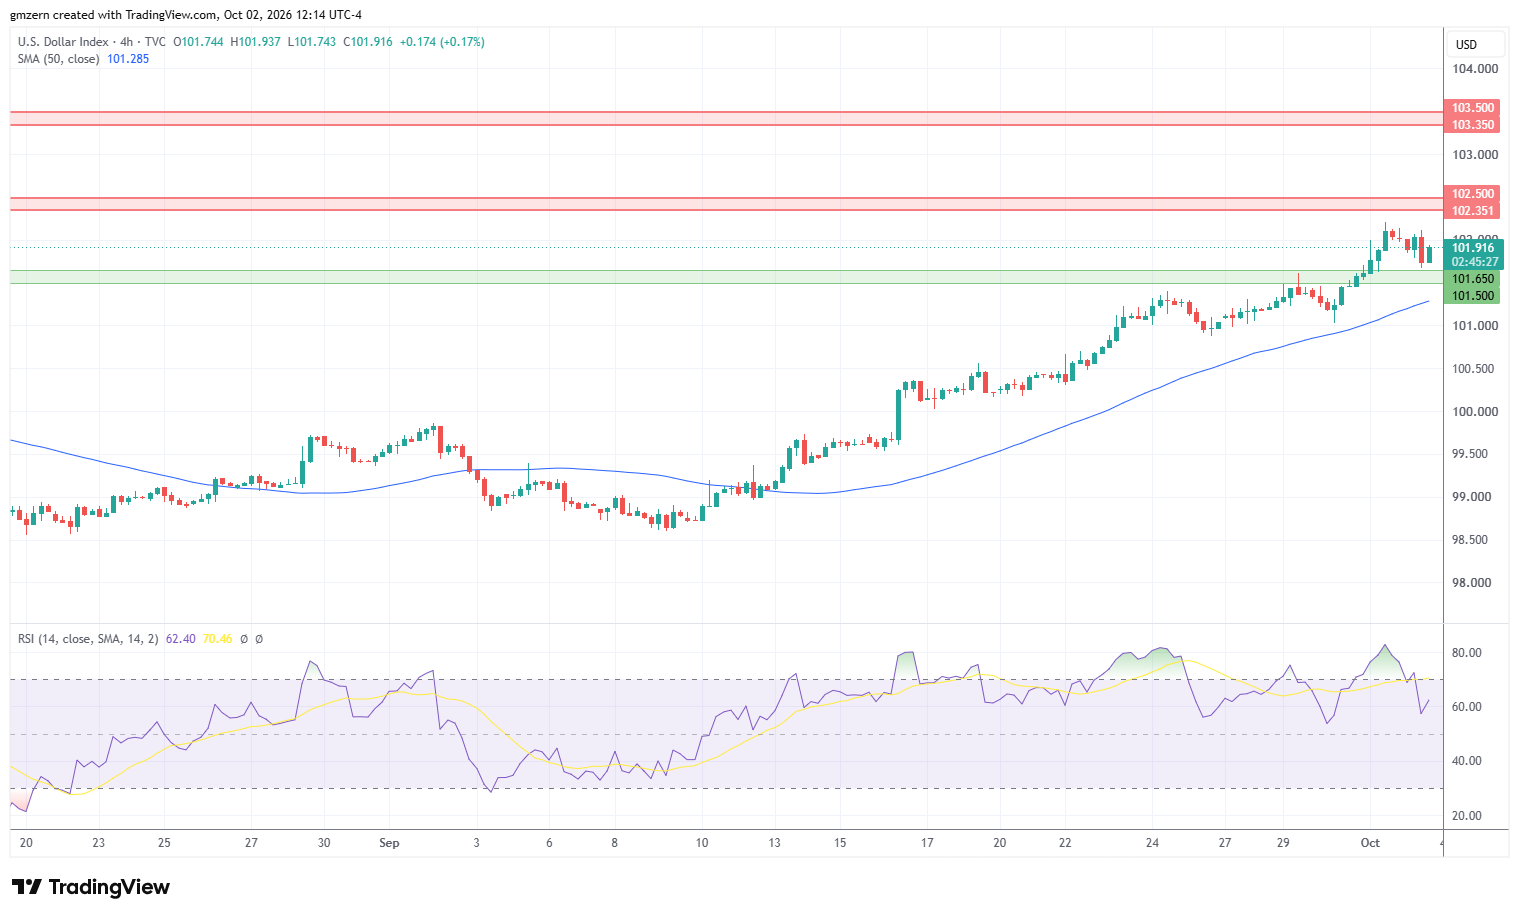
Task: Select the SMA (50, close) indicator label
Action: point(59,59)
